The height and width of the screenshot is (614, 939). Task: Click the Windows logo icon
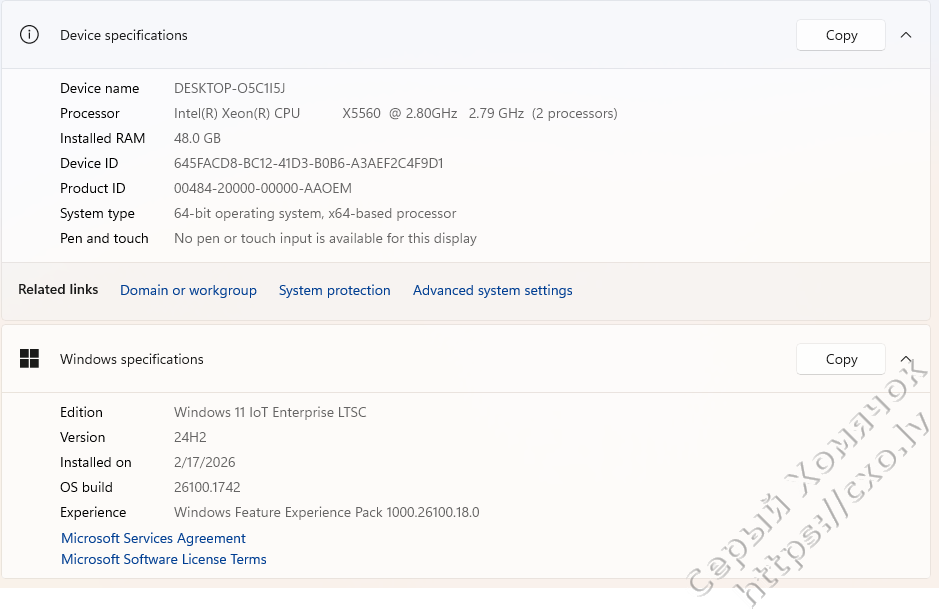point(30,359)
